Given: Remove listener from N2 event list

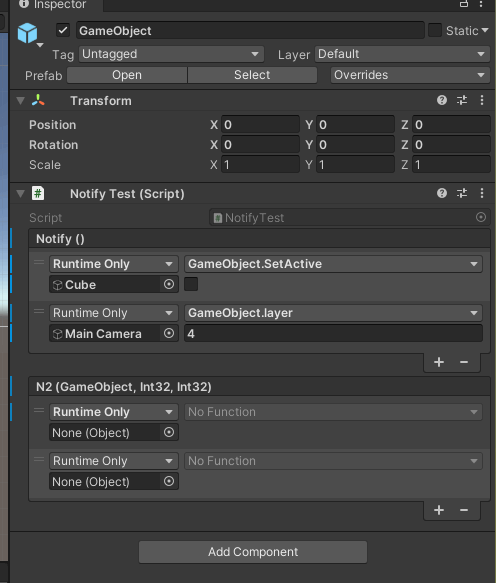Looking at the screenshot, I should pos(464,510).
